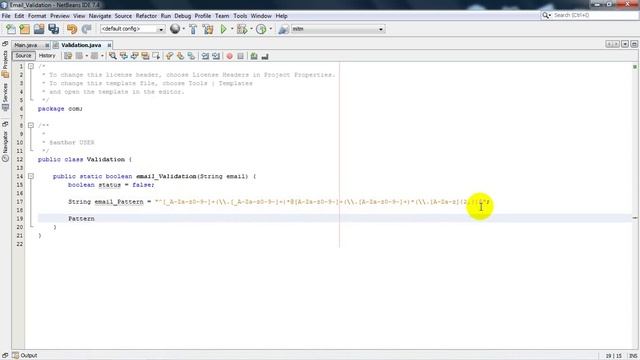This screenshot has height=360, width=640.
Task: Click red Start Macro Recording icon
Action: (229, 56)
